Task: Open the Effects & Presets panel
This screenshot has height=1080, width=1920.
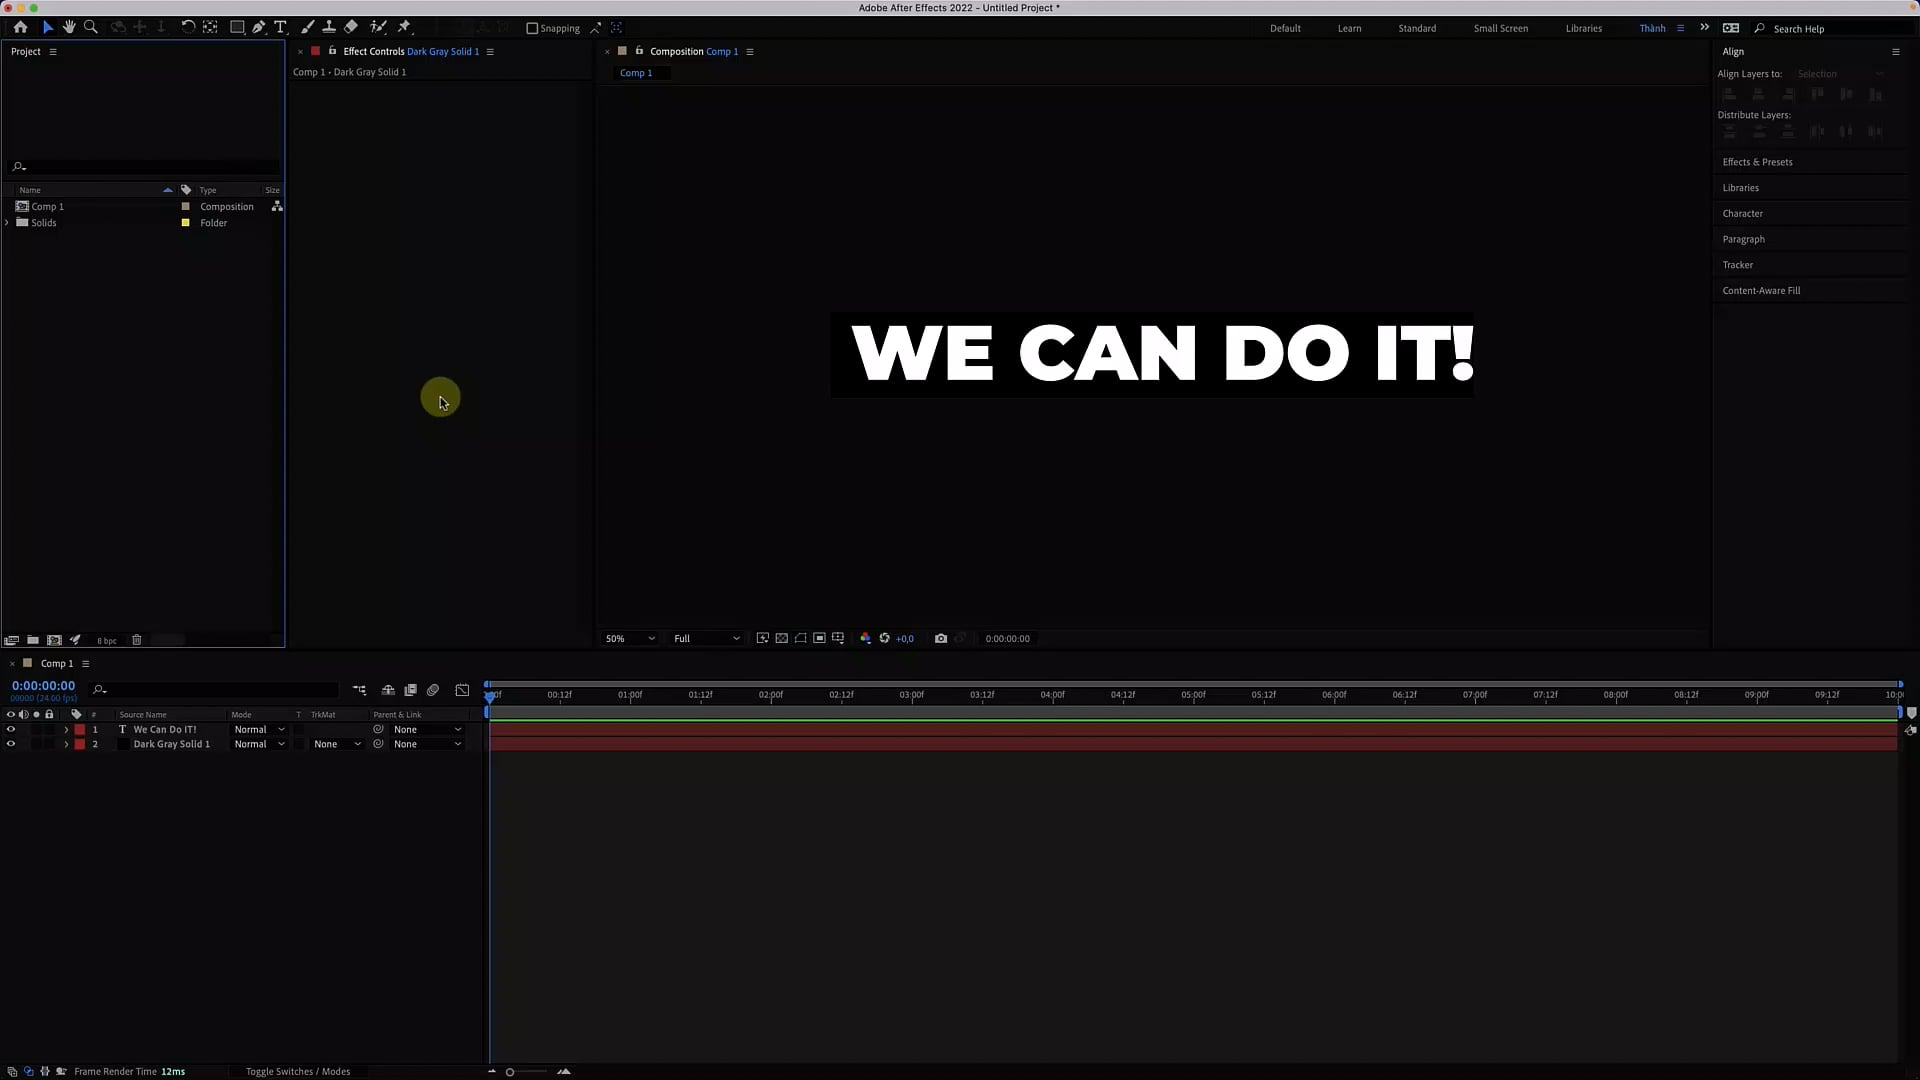Action: [1757, 162]
